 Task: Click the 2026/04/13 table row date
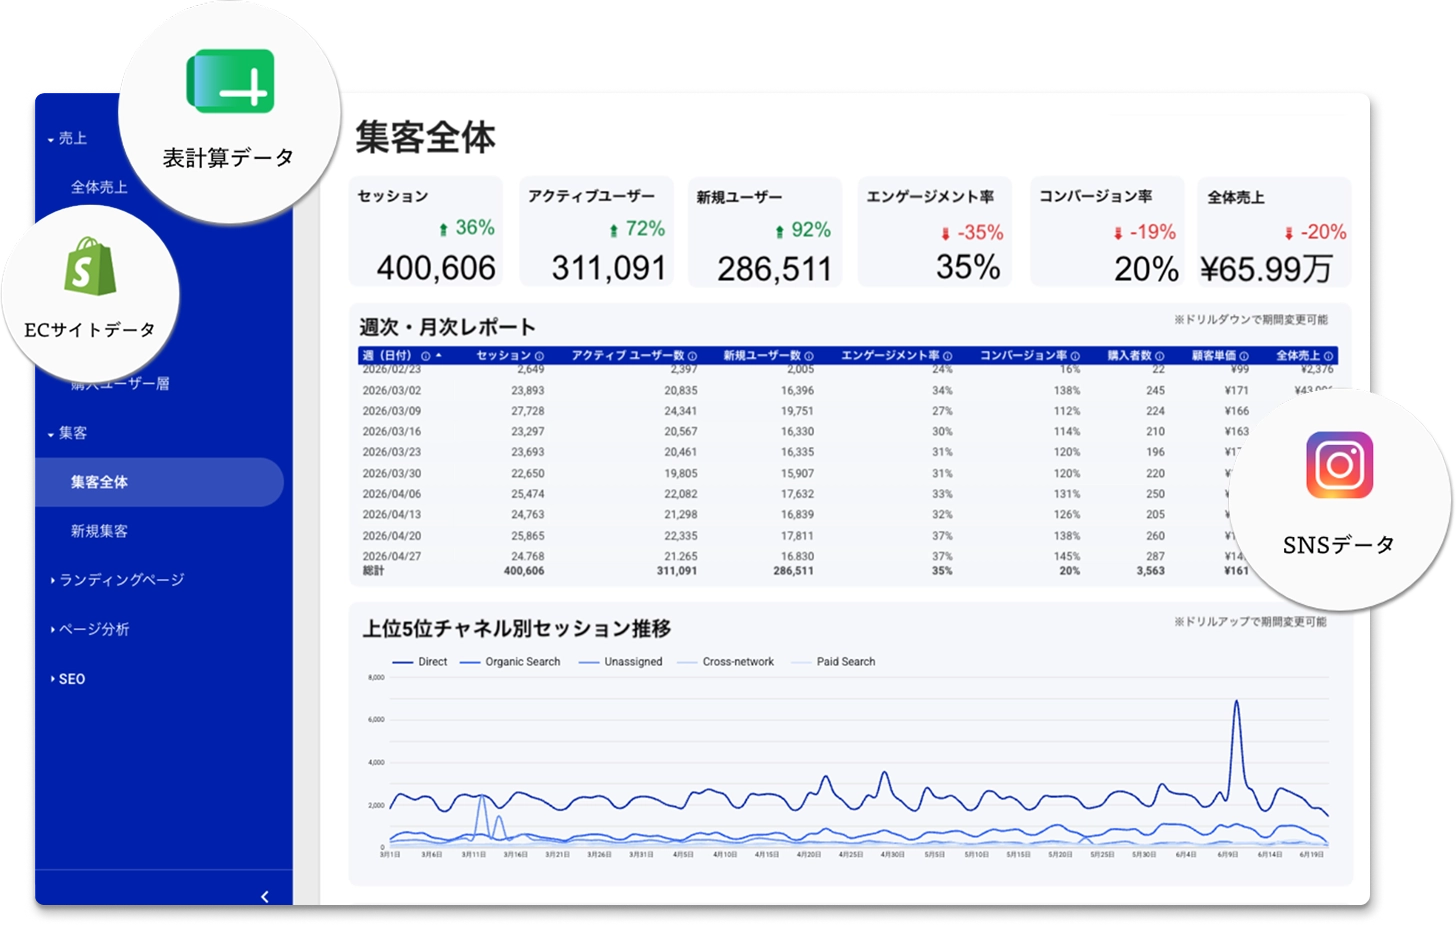tap(391, 515)
